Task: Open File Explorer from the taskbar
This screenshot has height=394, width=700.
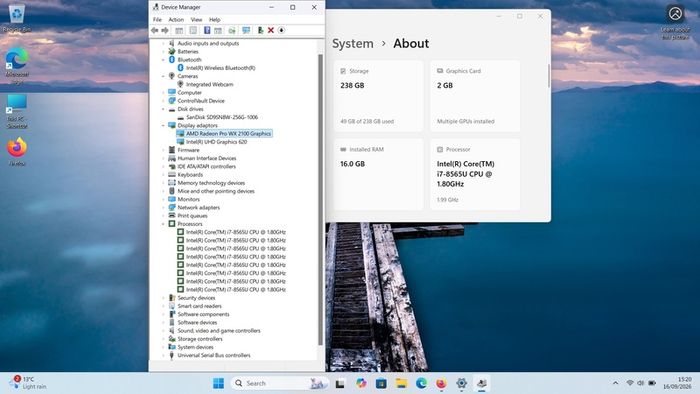Action: 401,383
